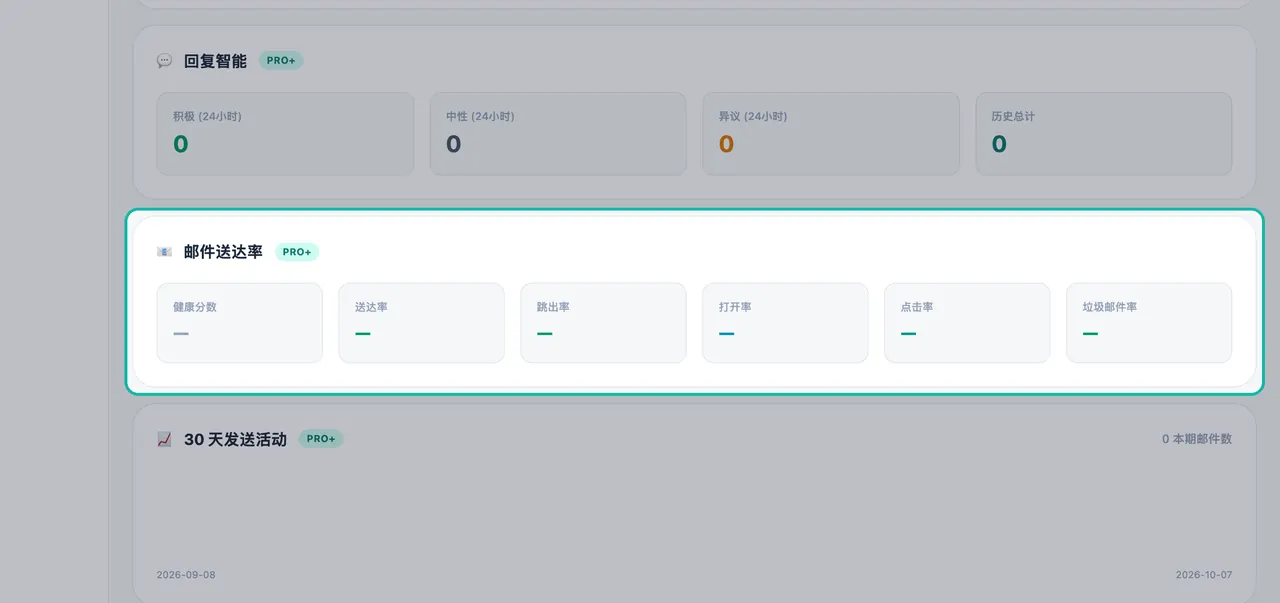Click the 健康分数 label
The width and height of the screenshot is (1280, 603).
click(195, 307)
